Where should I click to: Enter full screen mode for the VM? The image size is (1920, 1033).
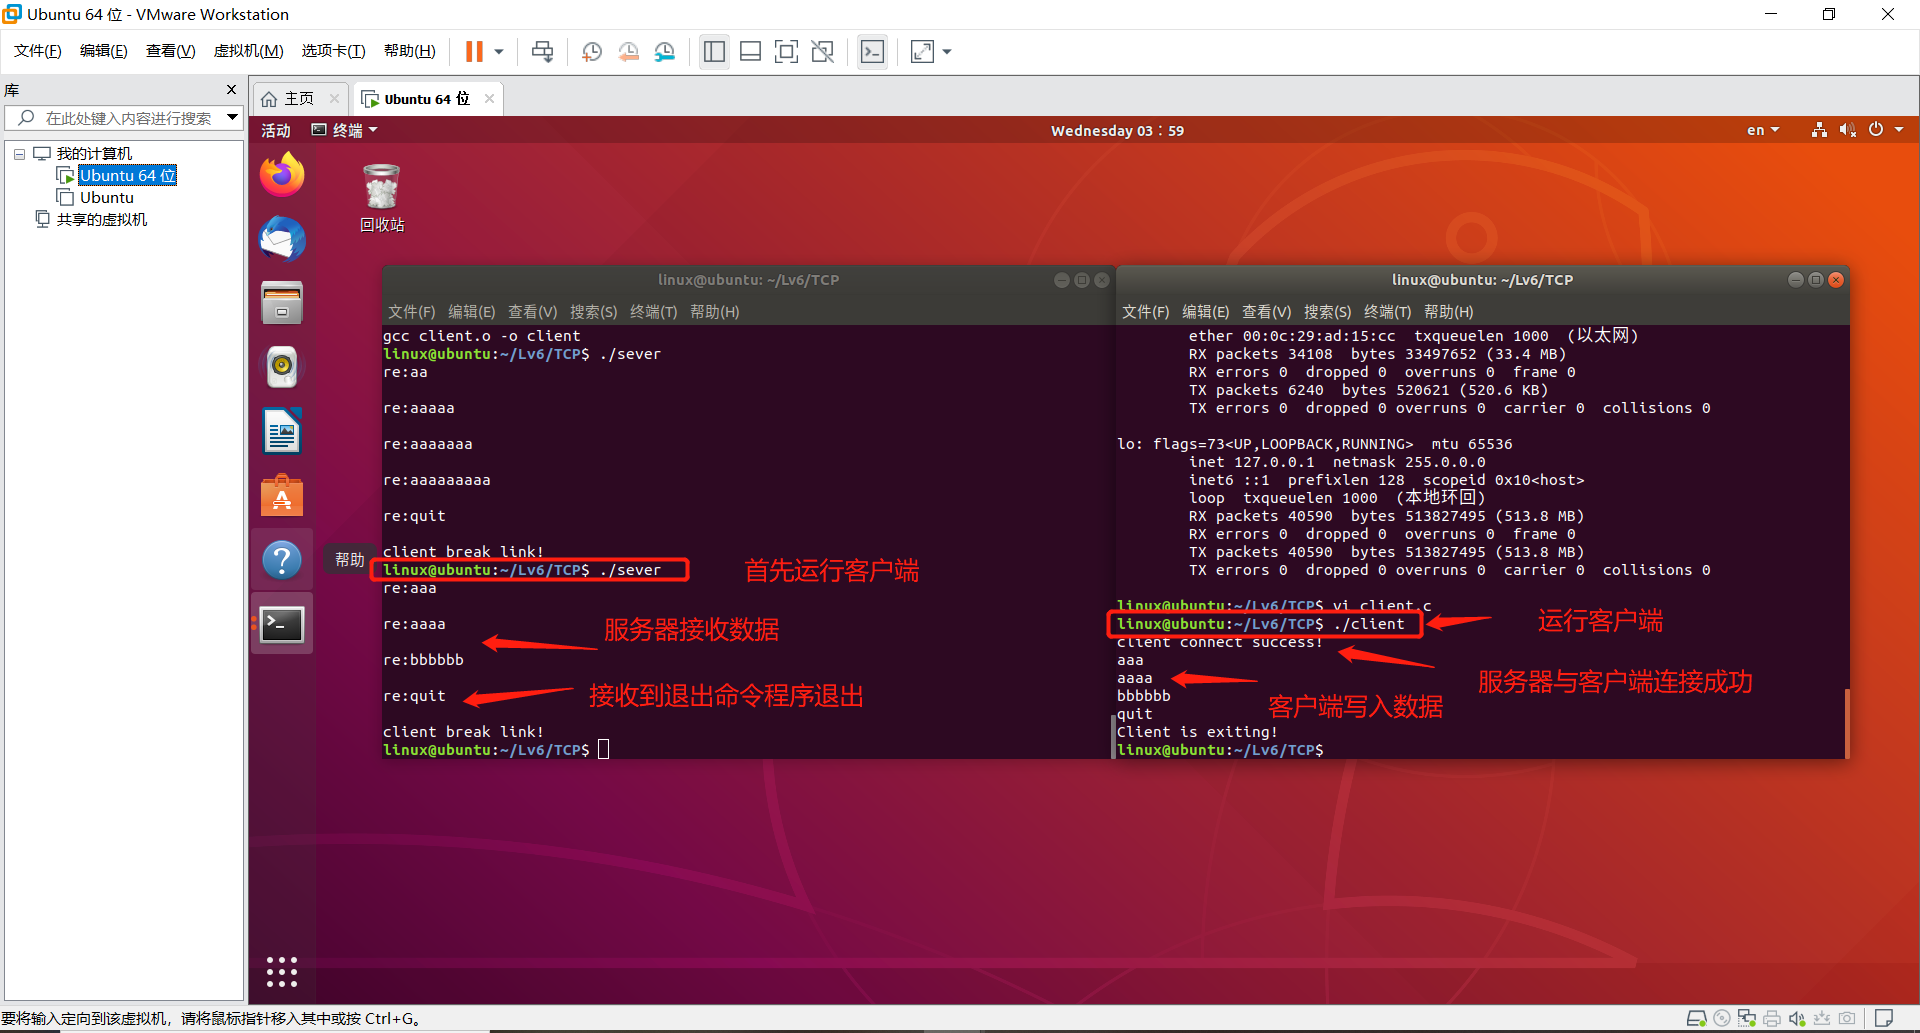pyautogui.click(x=787, y=51)
